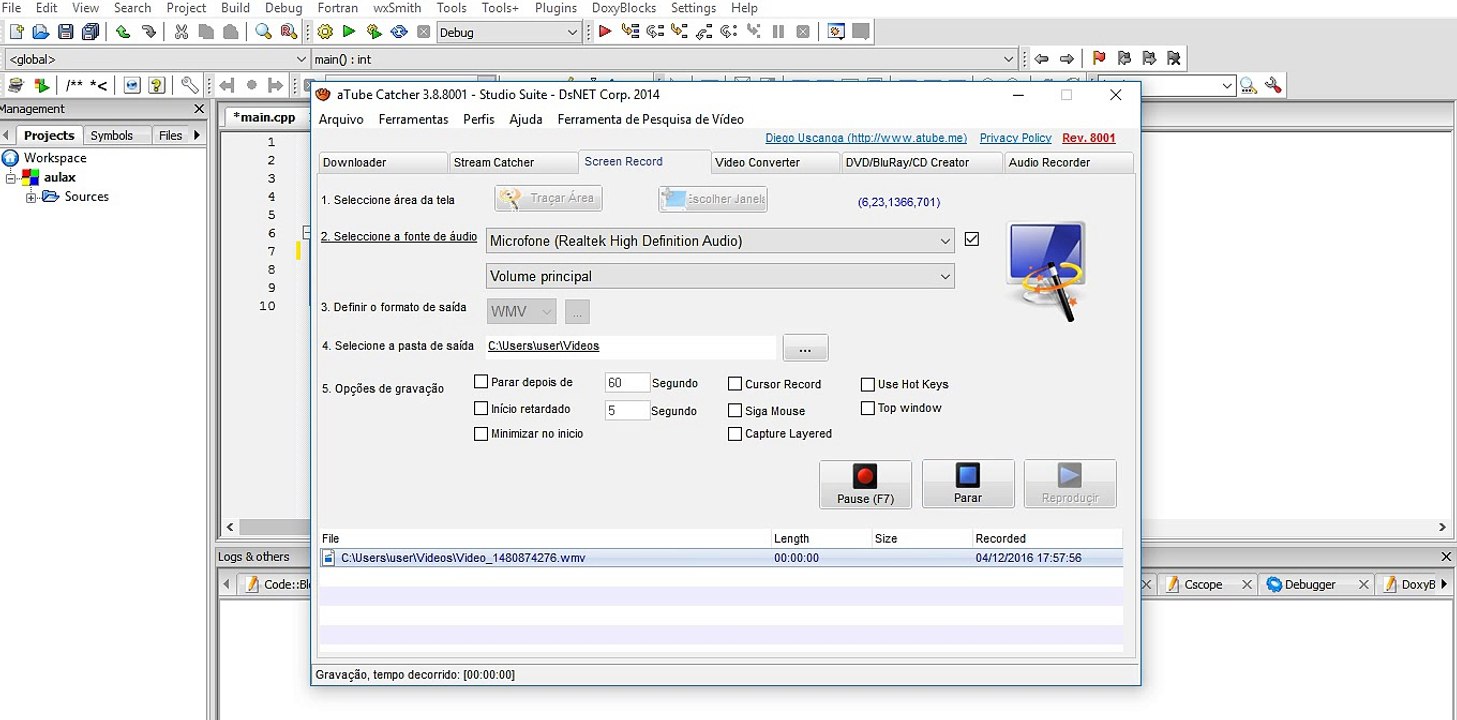Open the Video Converter tab
1457x720 pixels.
click(x=775, y=162)
